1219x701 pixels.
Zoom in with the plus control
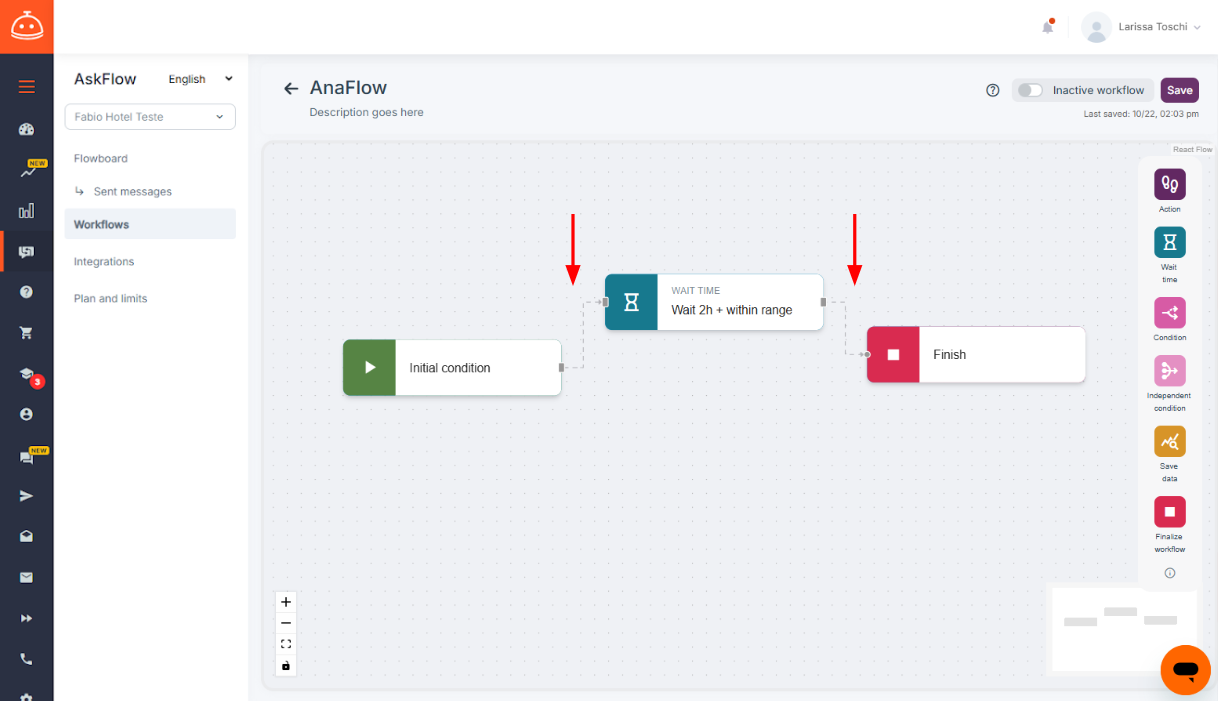click(x=286, y=602)
